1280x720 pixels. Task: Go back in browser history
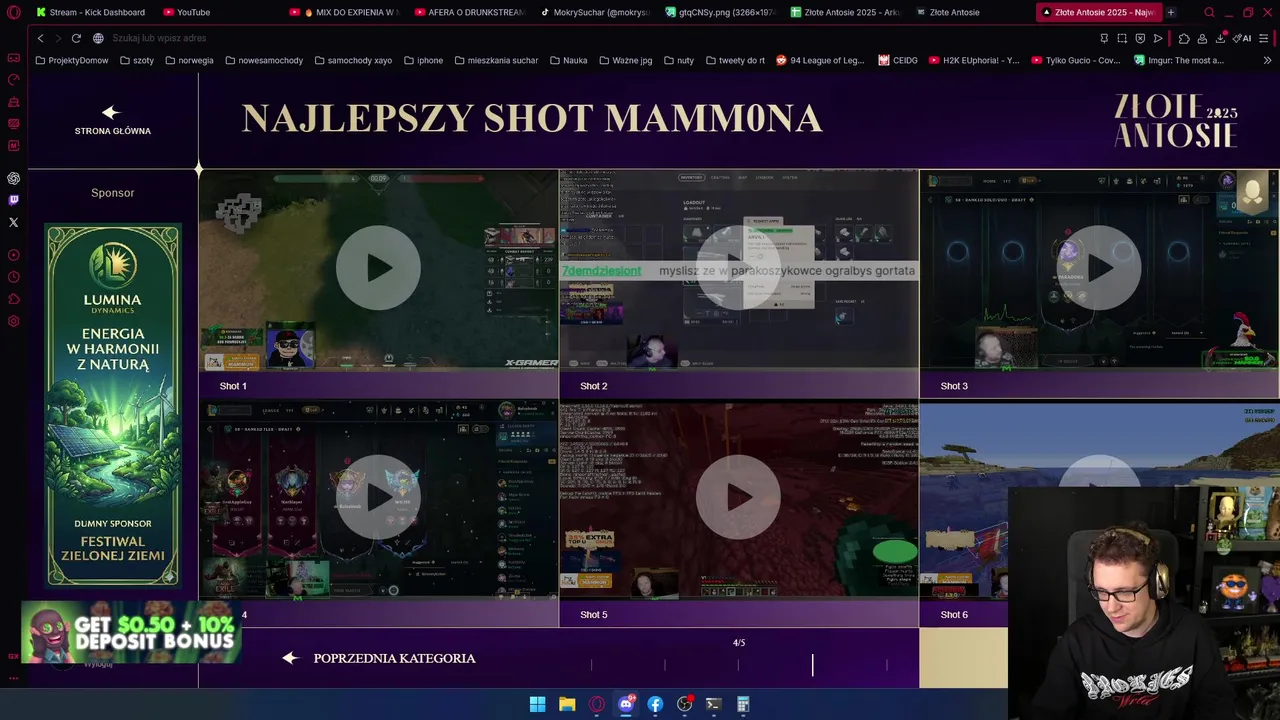pos(40,38)
